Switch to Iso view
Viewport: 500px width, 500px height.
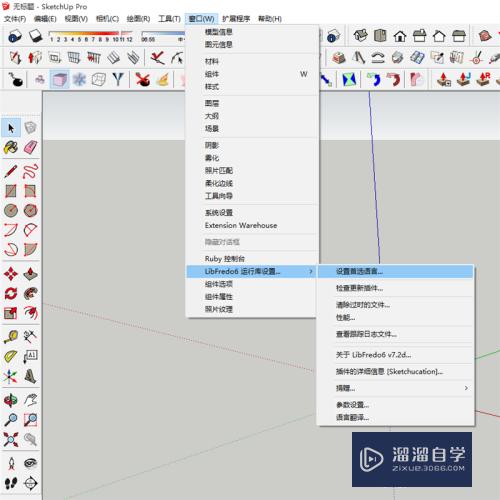(360, 35)
